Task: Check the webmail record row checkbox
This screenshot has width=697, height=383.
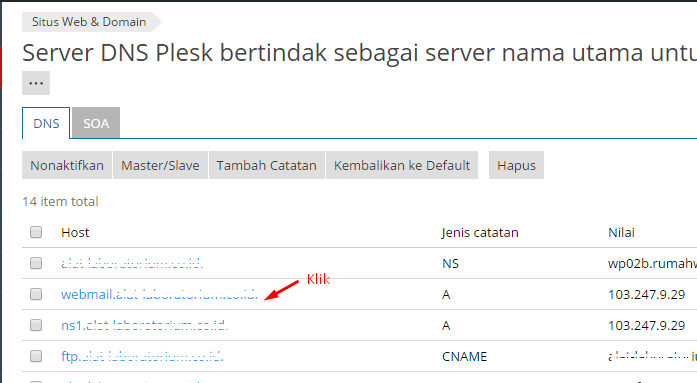Action: [x=36, y=294]
